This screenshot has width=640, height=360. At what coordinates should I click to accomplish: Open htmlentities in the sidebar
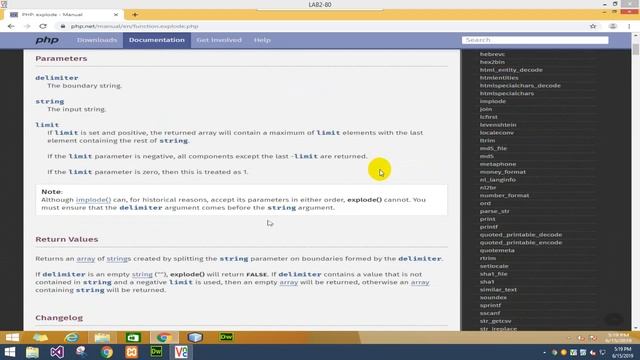click(499, 78)
